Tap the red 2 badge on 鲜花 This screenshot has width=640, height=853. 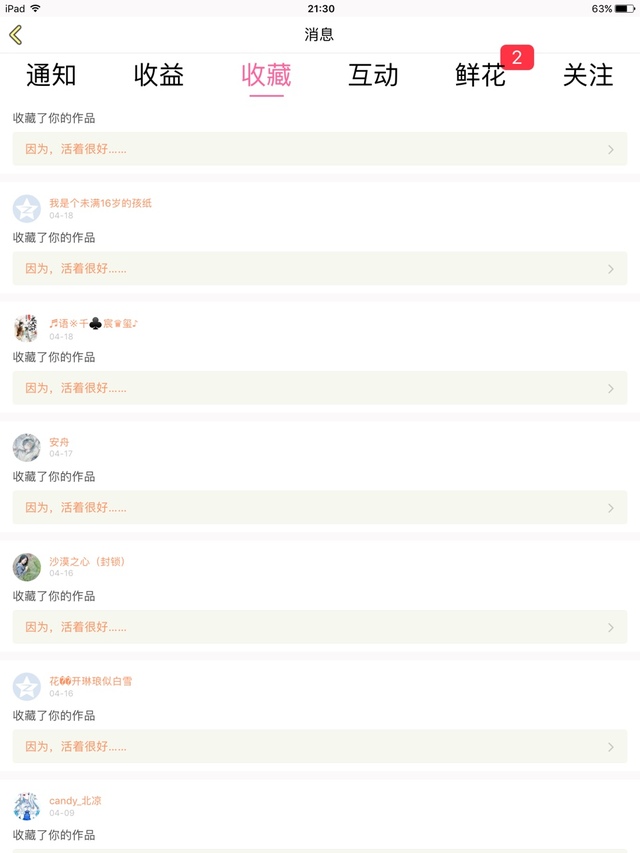[x=517, y=58]
